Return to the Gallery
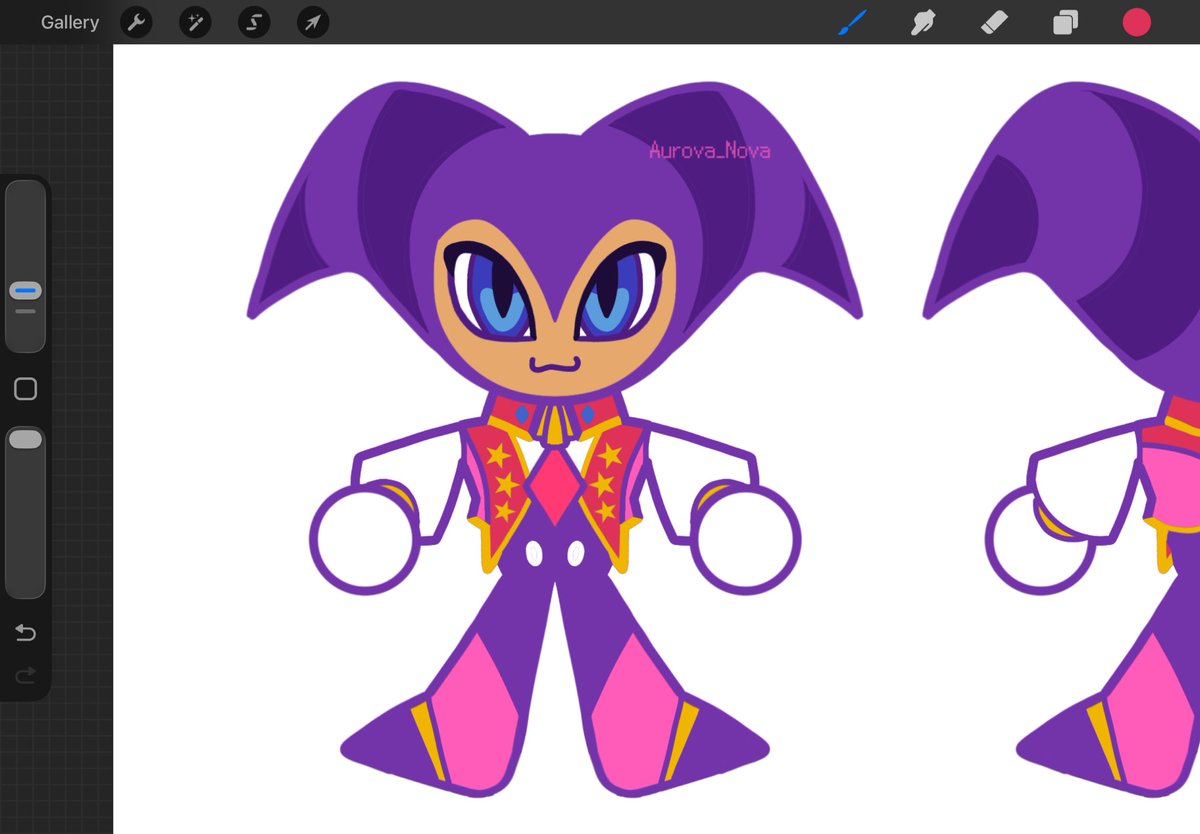The image size is (1200, 834). (70, 22)
